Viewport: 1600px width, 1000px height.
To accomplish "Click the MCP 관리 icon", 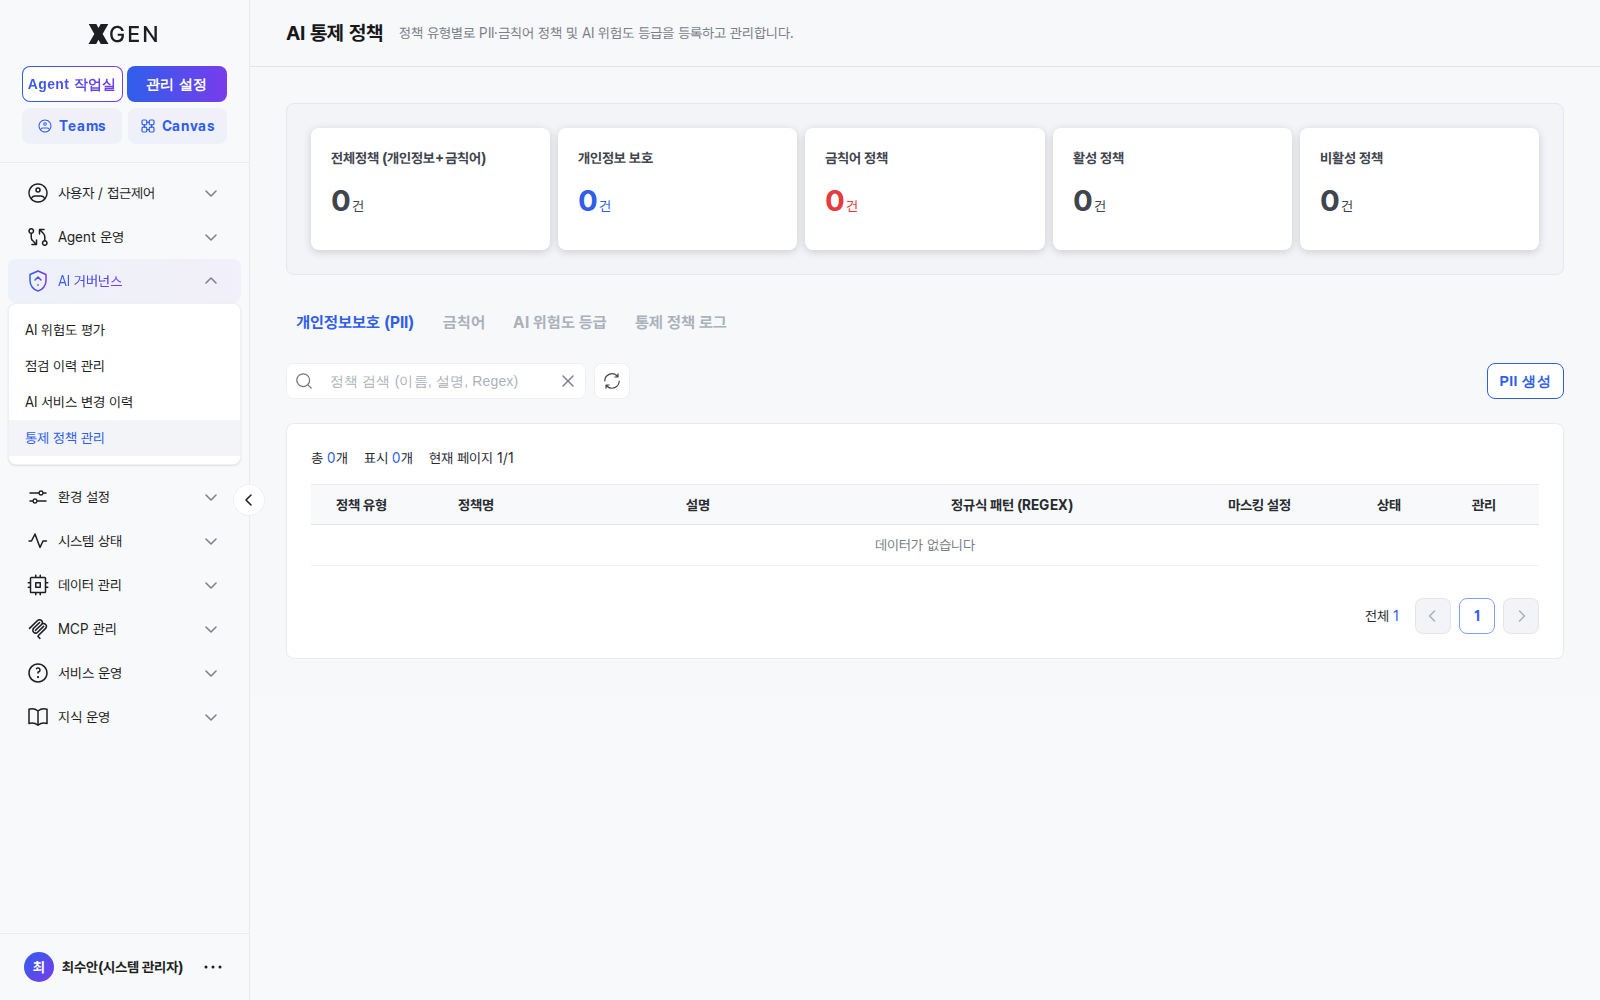I will click(38, 629).
